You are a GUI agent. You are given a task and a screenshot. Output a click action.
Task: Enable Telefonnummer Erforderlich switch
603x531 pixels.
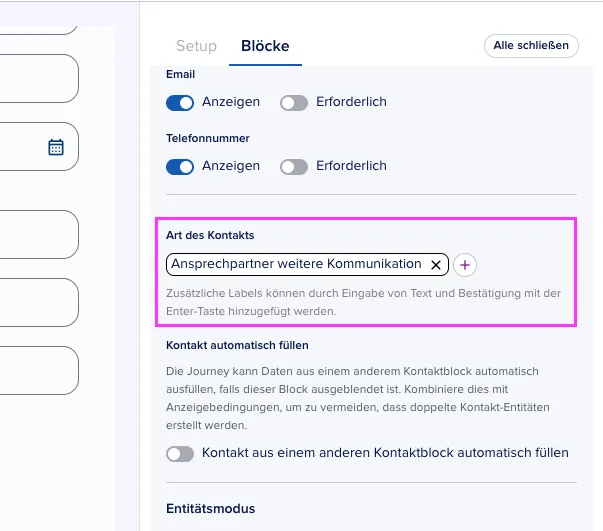(x=294, y=166)
